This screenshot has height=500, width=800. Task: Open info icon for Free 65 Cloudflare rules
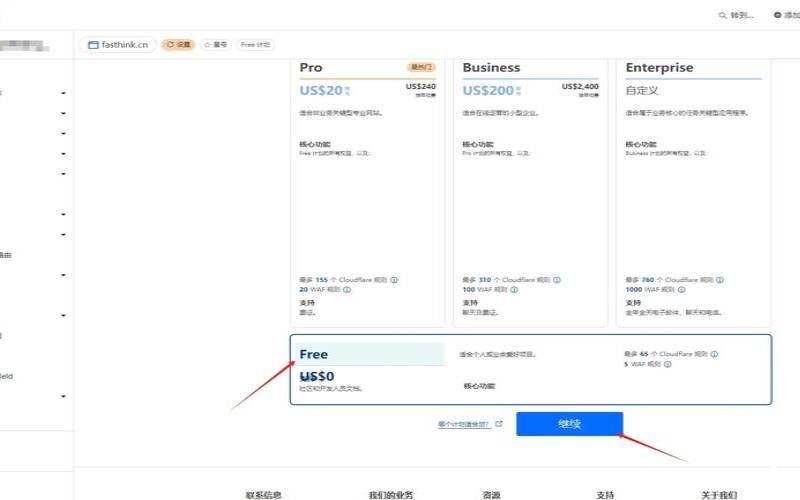coord(714,354)
